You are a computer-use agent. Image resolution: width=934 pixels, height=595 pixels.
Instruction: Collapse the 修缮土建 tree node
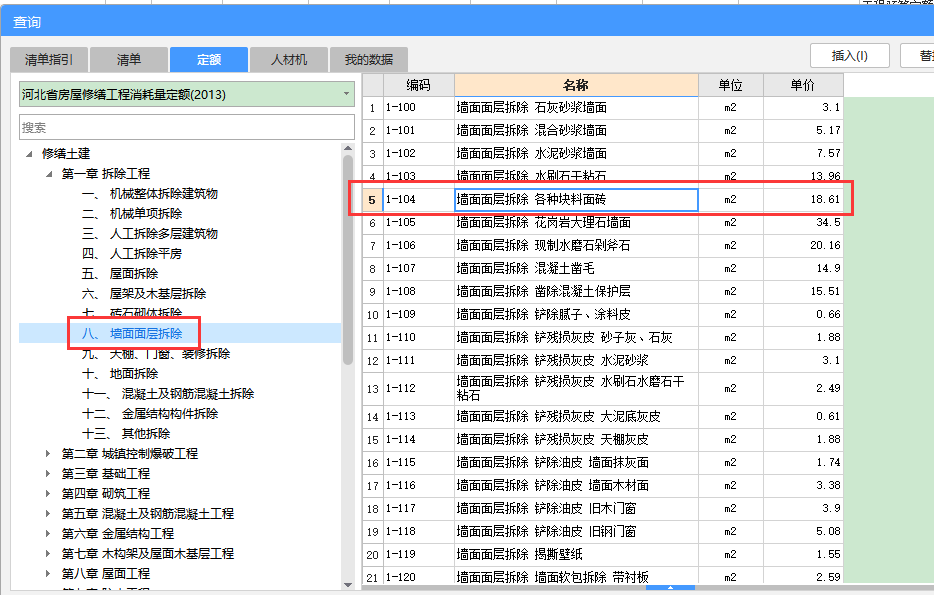tap(29, 154)
